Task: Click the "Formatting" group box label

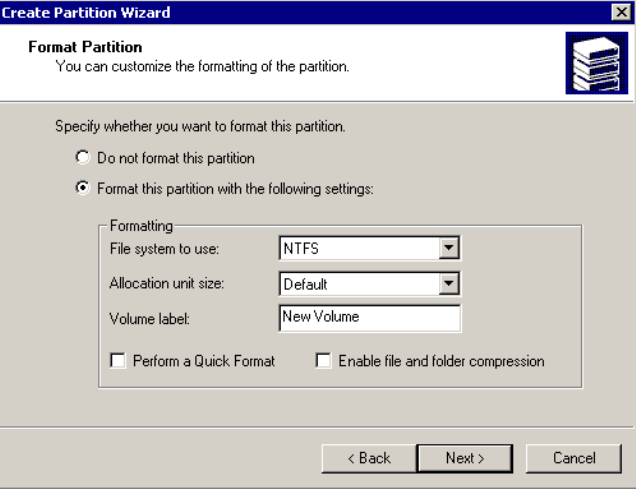Action: click(141, 227)
